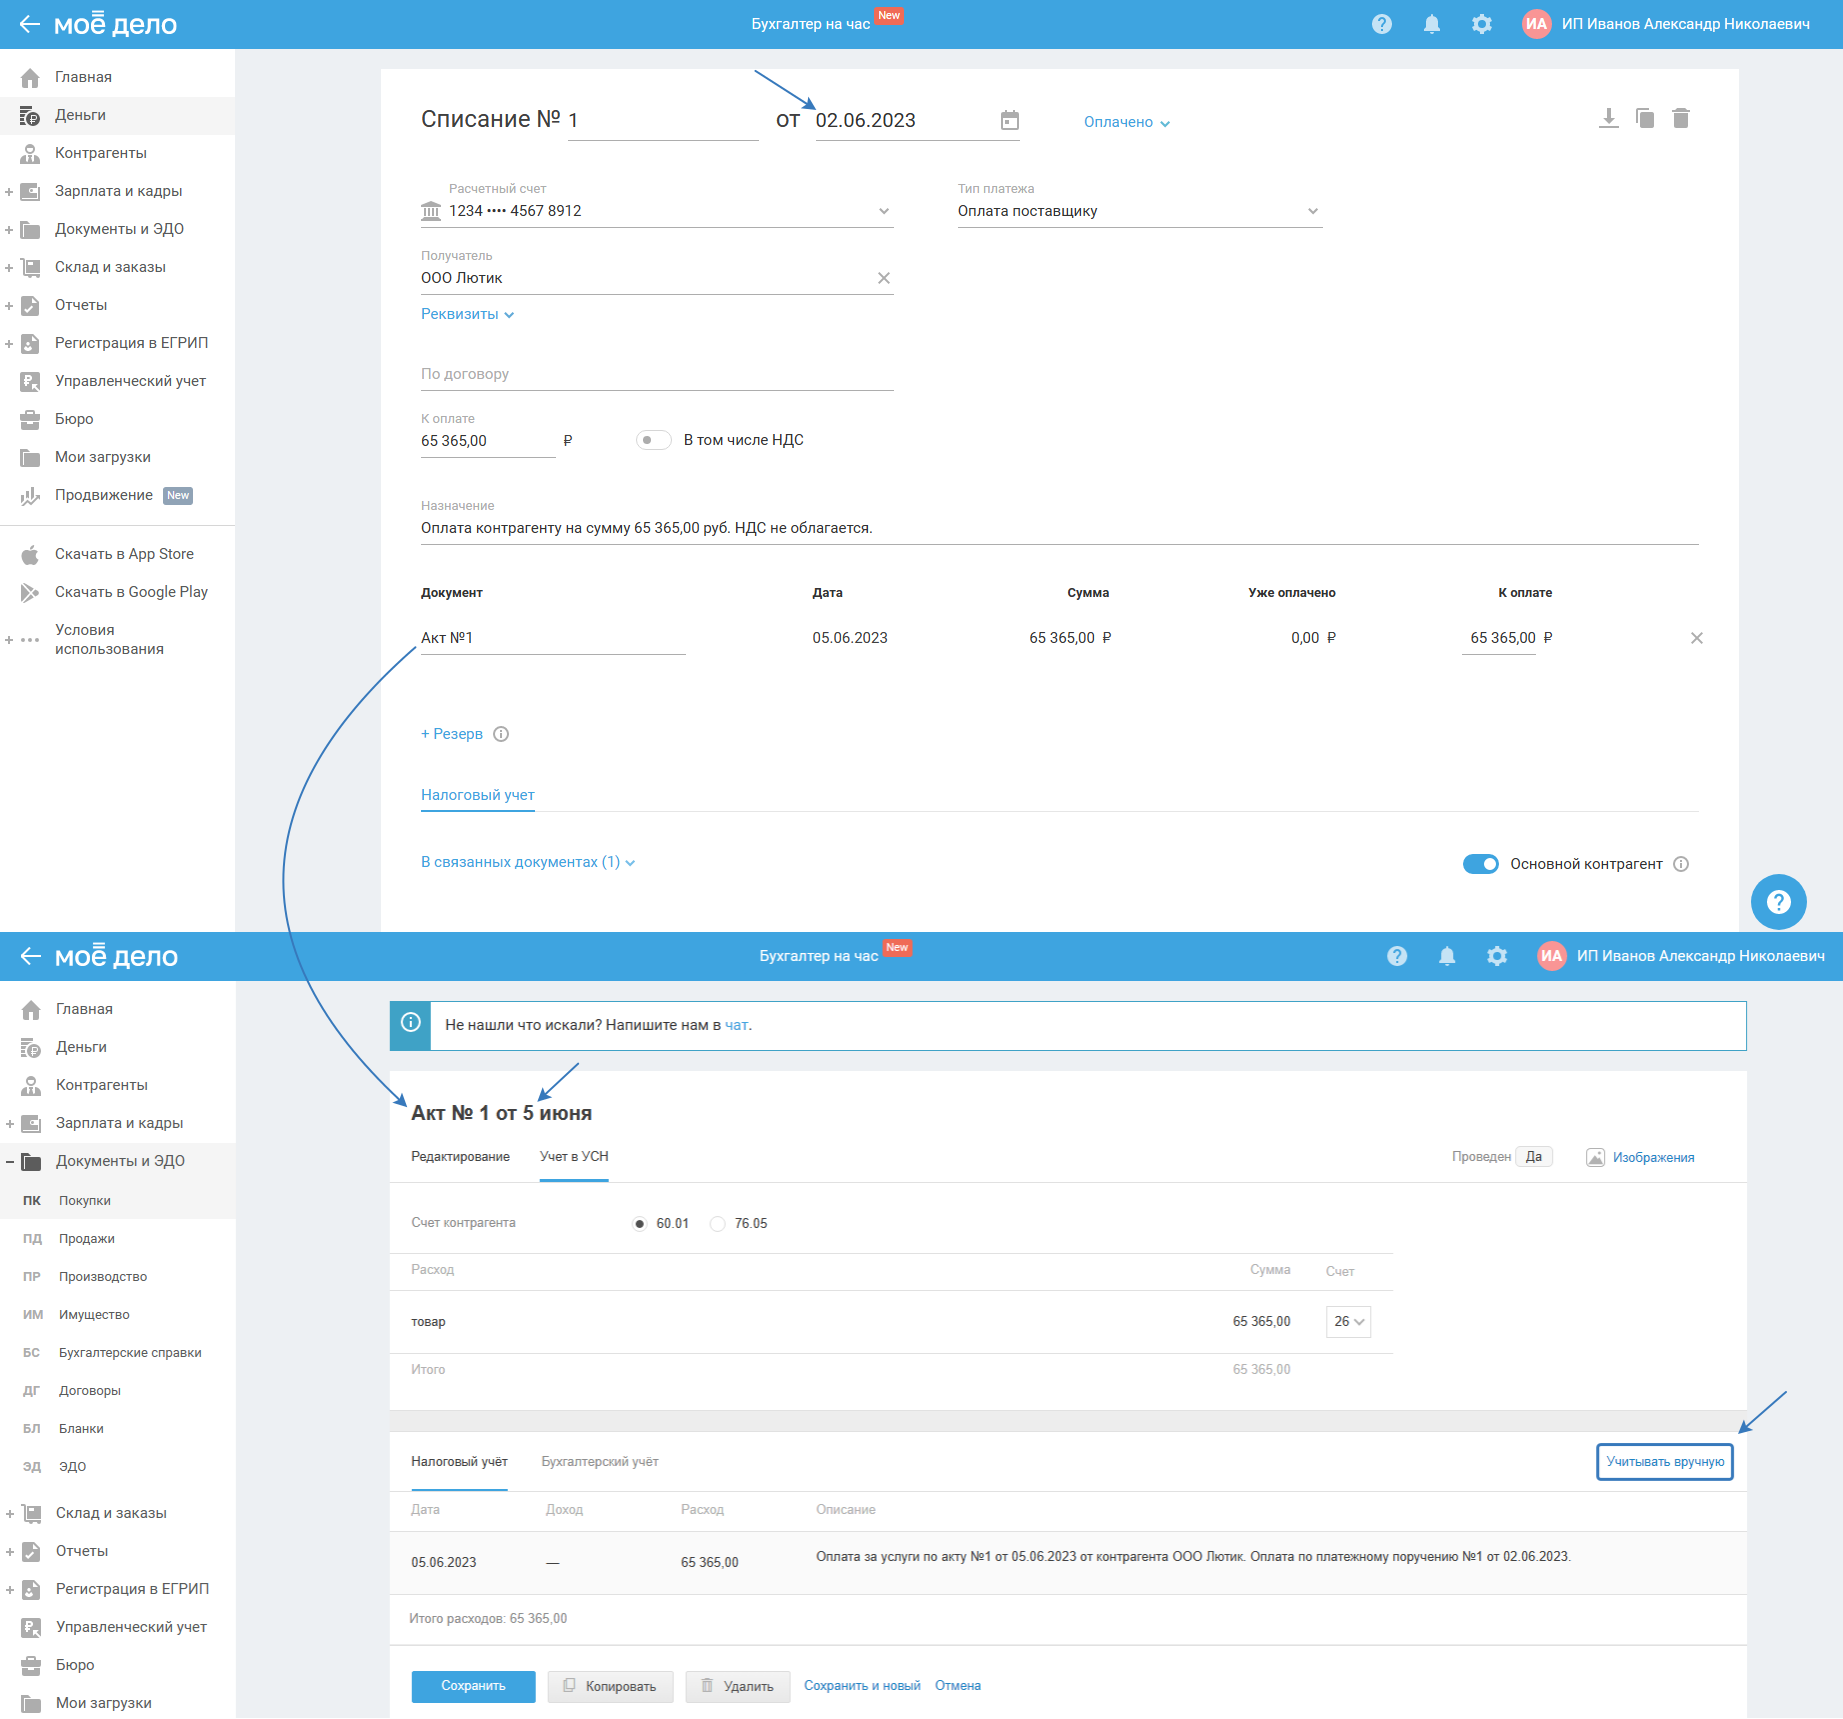
Task: Open the Налоговый учёт tab in the Акт view
Action: pos(459,1462)
